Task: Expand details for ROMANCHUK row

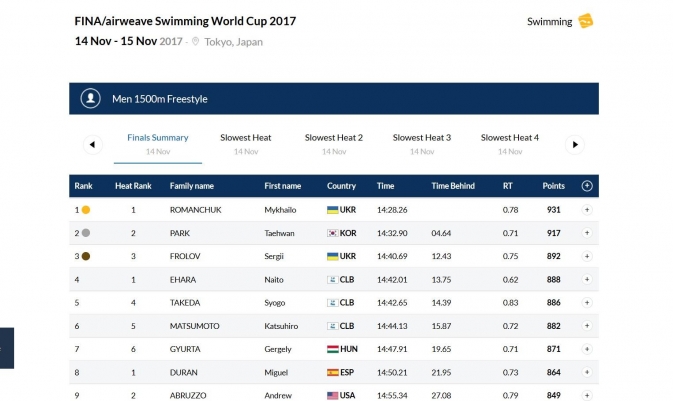Action: (x=587, y=210)
